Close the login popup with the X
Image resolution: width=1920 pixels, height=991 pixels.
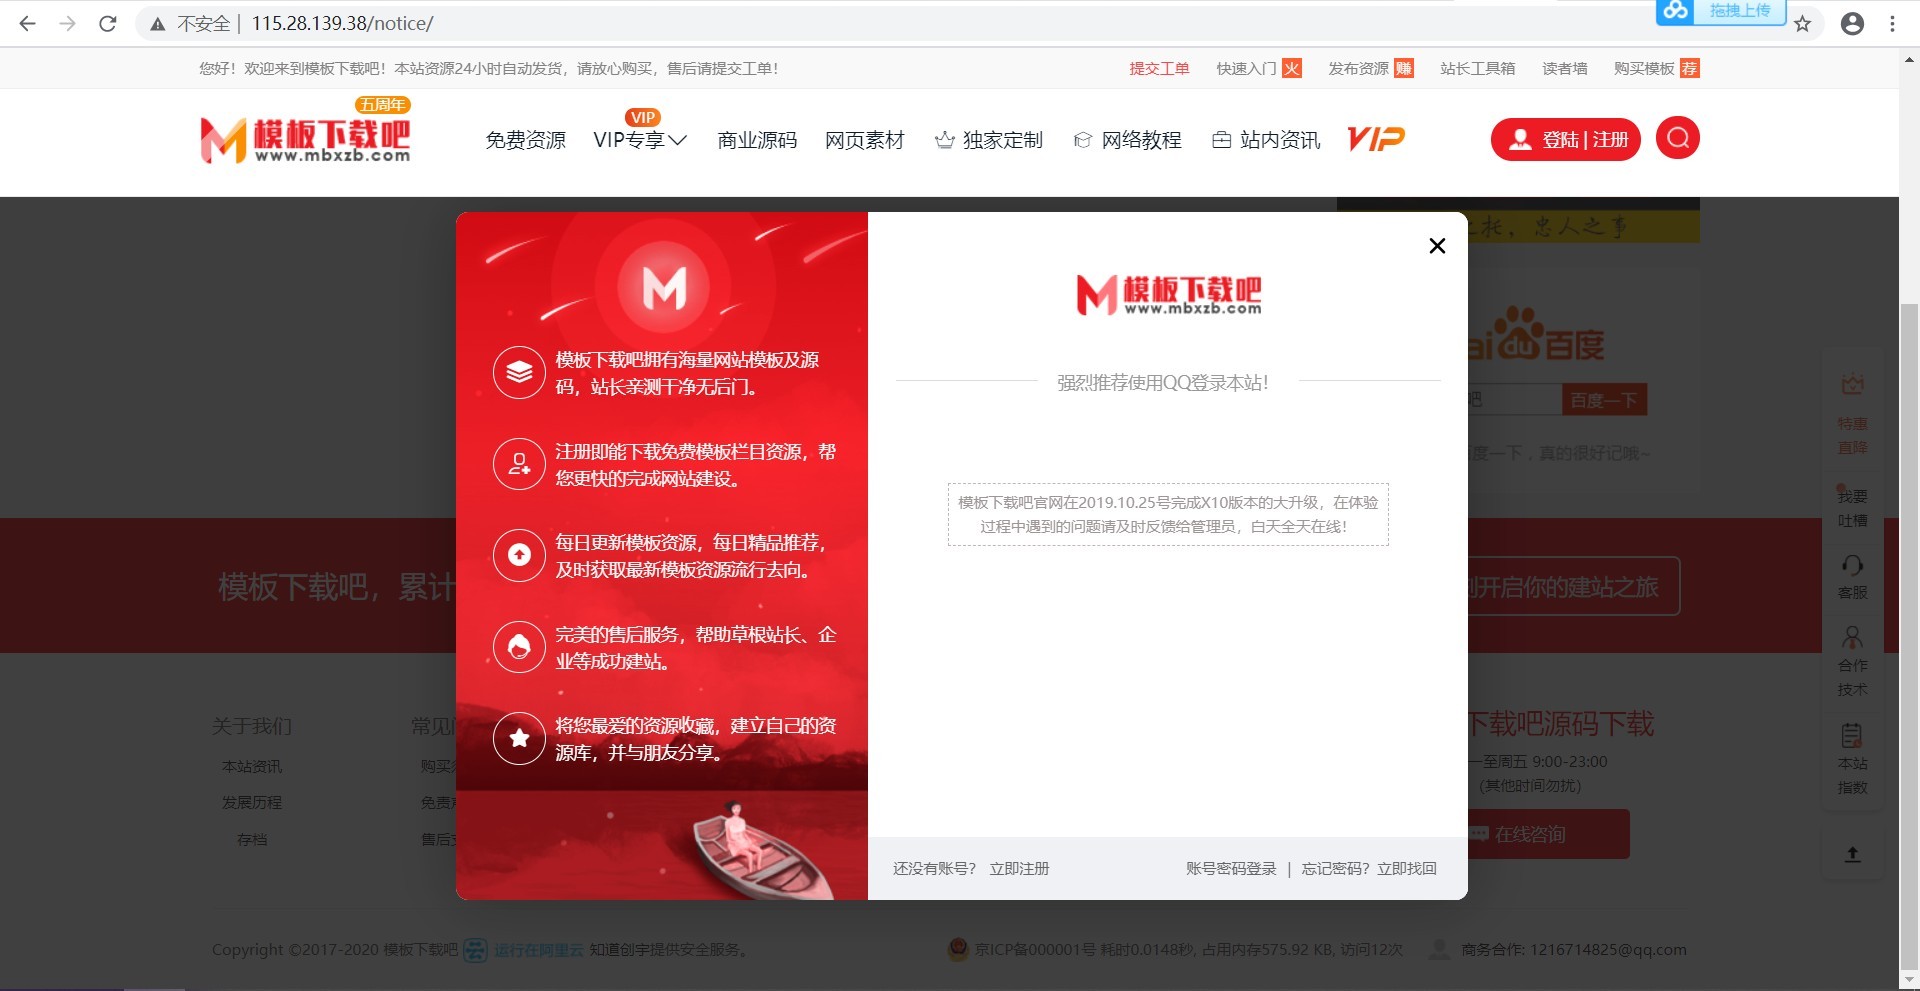(x=1437, y=246)
